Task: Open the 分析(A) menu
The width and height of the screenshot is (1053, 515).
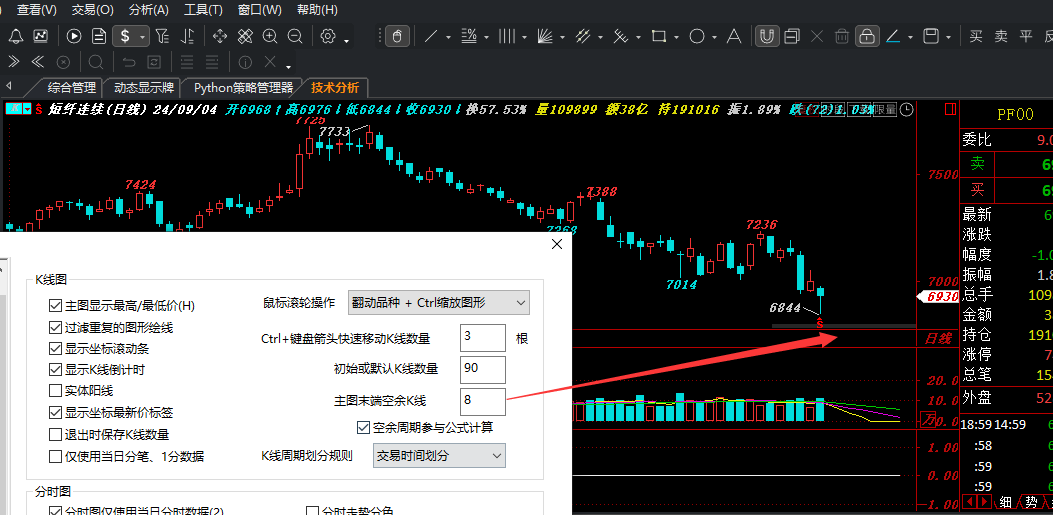Action: coord(148,10)
